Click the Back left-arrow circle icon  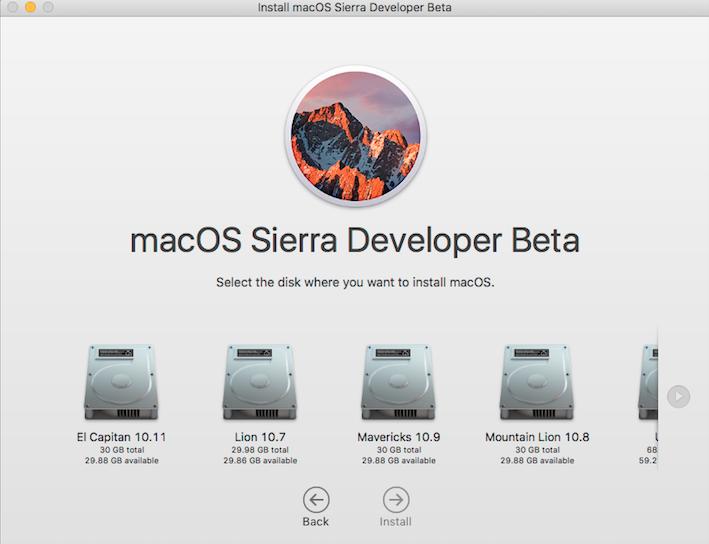[316, 500]
